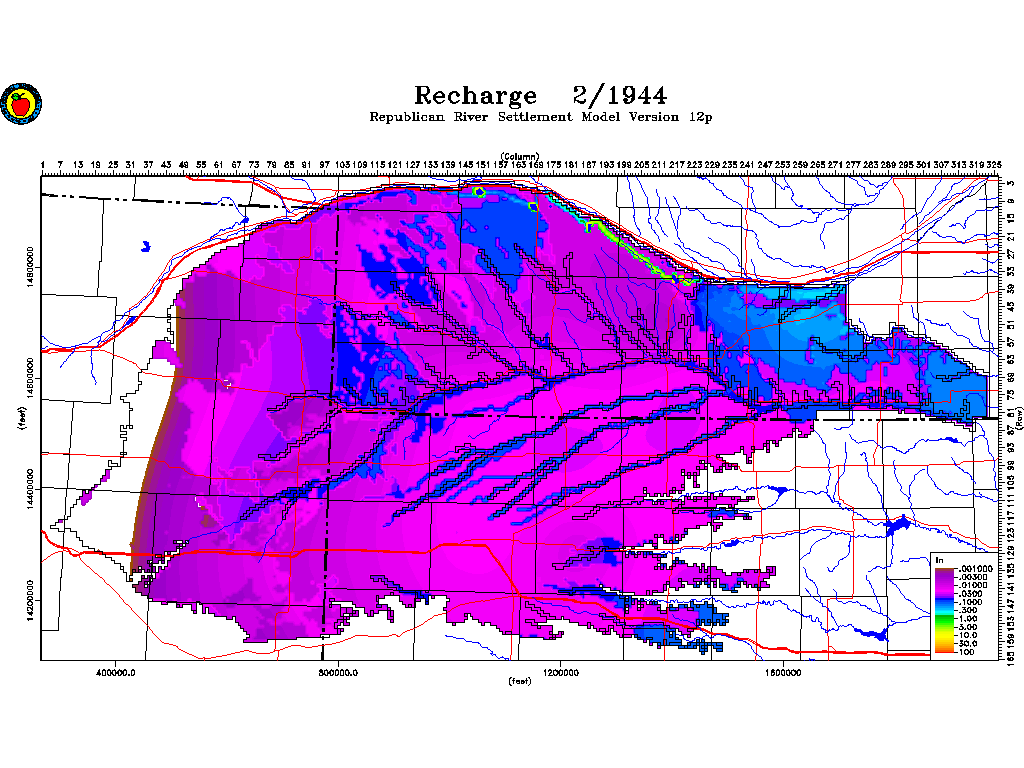Click the '(feet)' label below the x-axis
Screen dimensions: 1024x768
click(520, 681)
